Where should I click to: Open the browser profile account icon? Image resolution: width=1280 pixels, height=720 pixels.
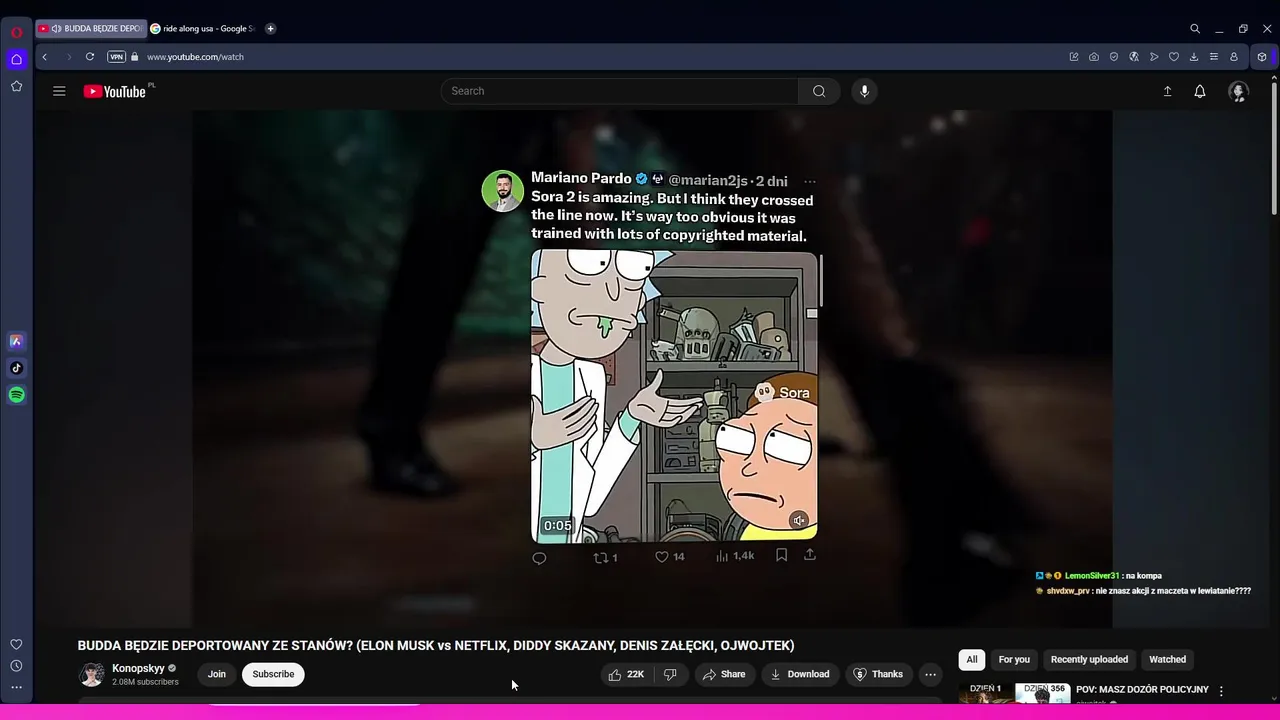(1234, 57)
